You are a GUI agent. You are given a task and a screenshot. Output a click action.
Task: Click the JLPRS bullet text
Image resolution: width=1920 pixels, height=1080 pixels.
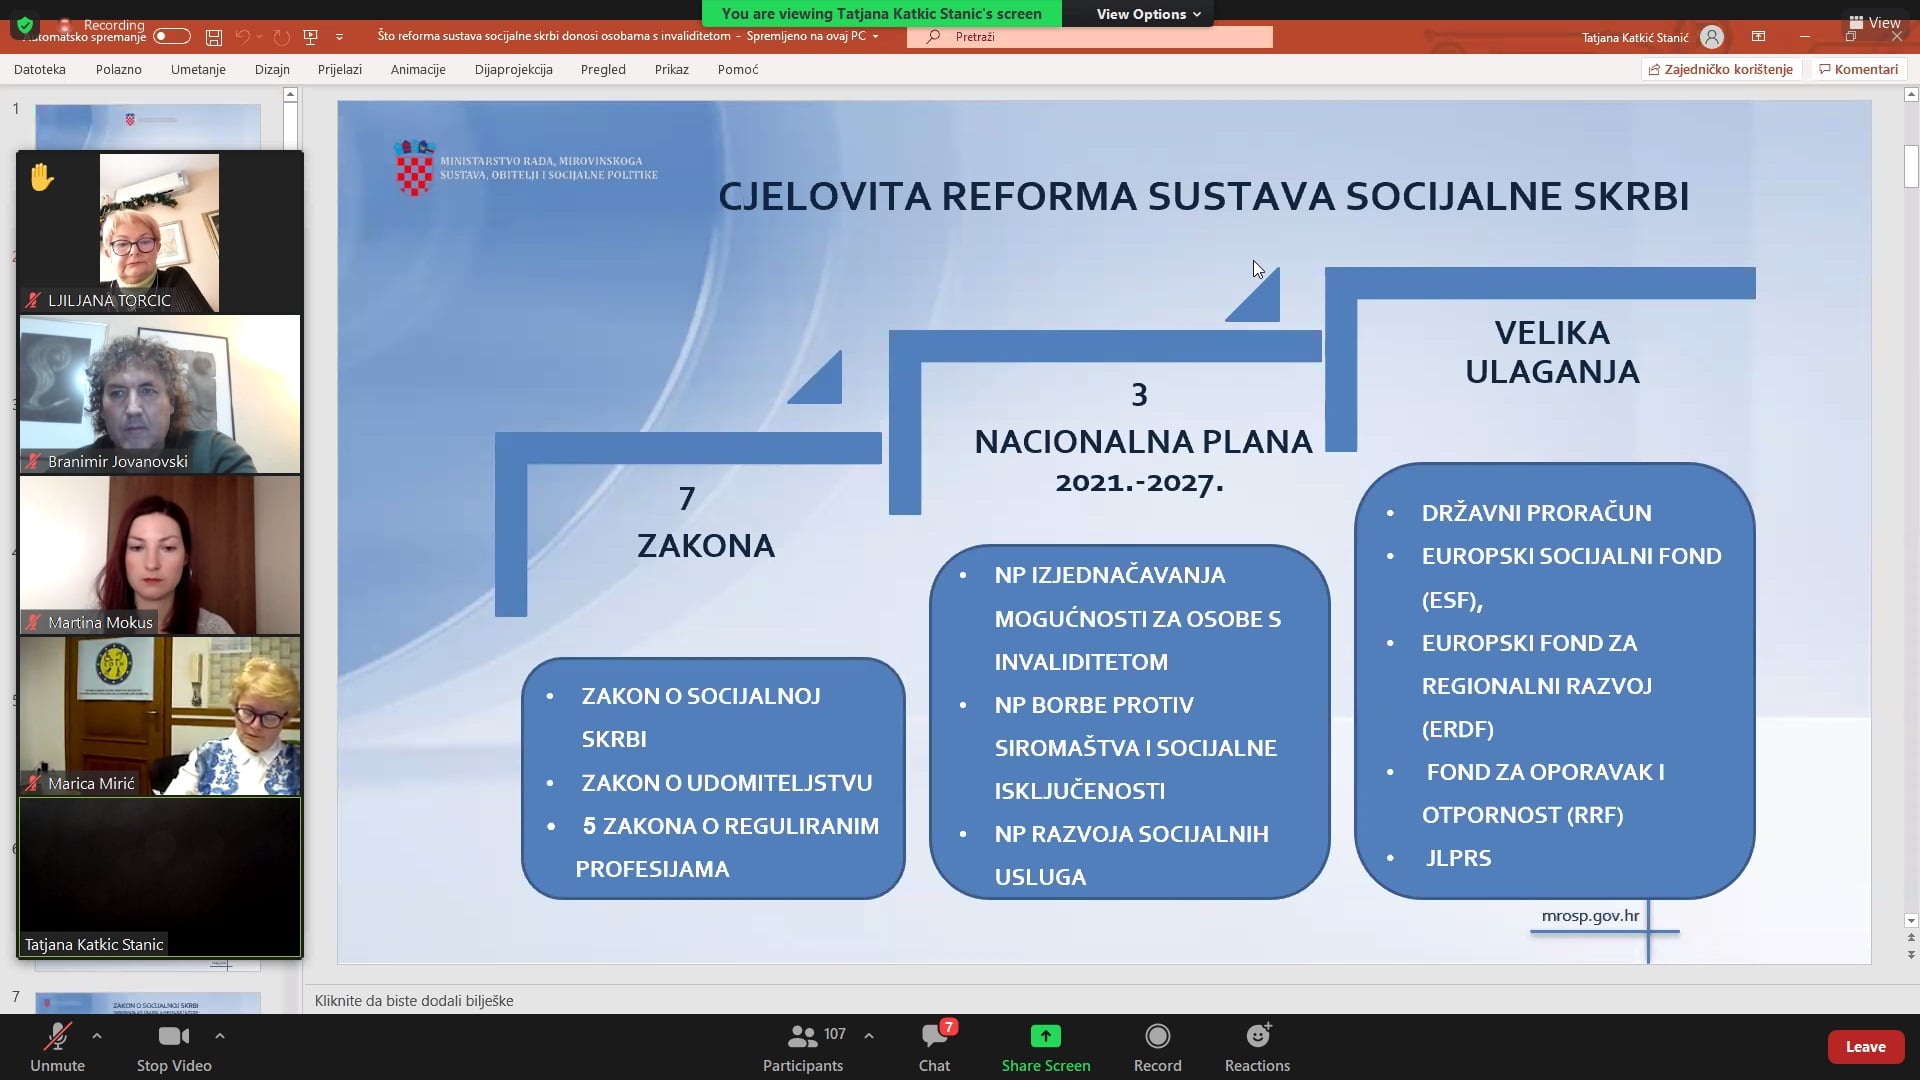tap(1458, 858)
